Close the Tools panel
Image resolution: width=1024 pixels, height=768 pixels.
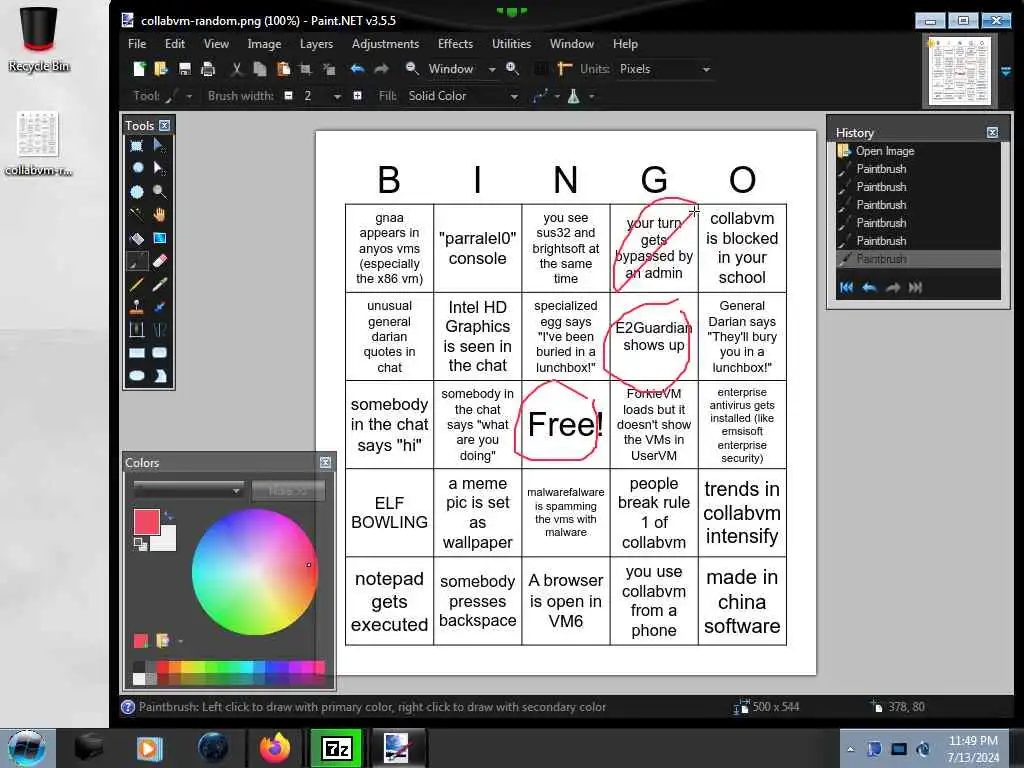165,125
